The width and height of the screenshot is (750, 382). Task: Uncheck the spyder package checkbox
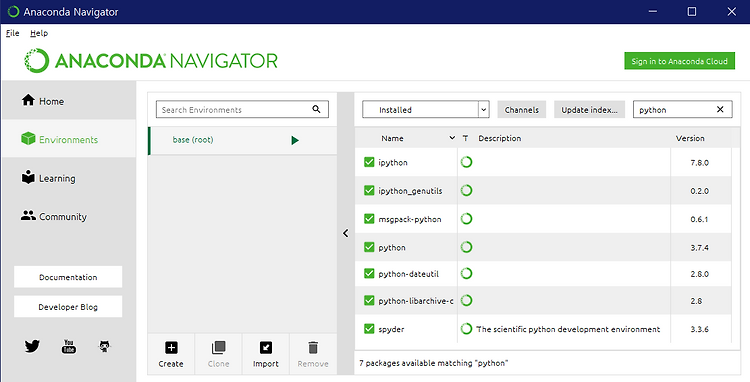(x=369, y=329)
